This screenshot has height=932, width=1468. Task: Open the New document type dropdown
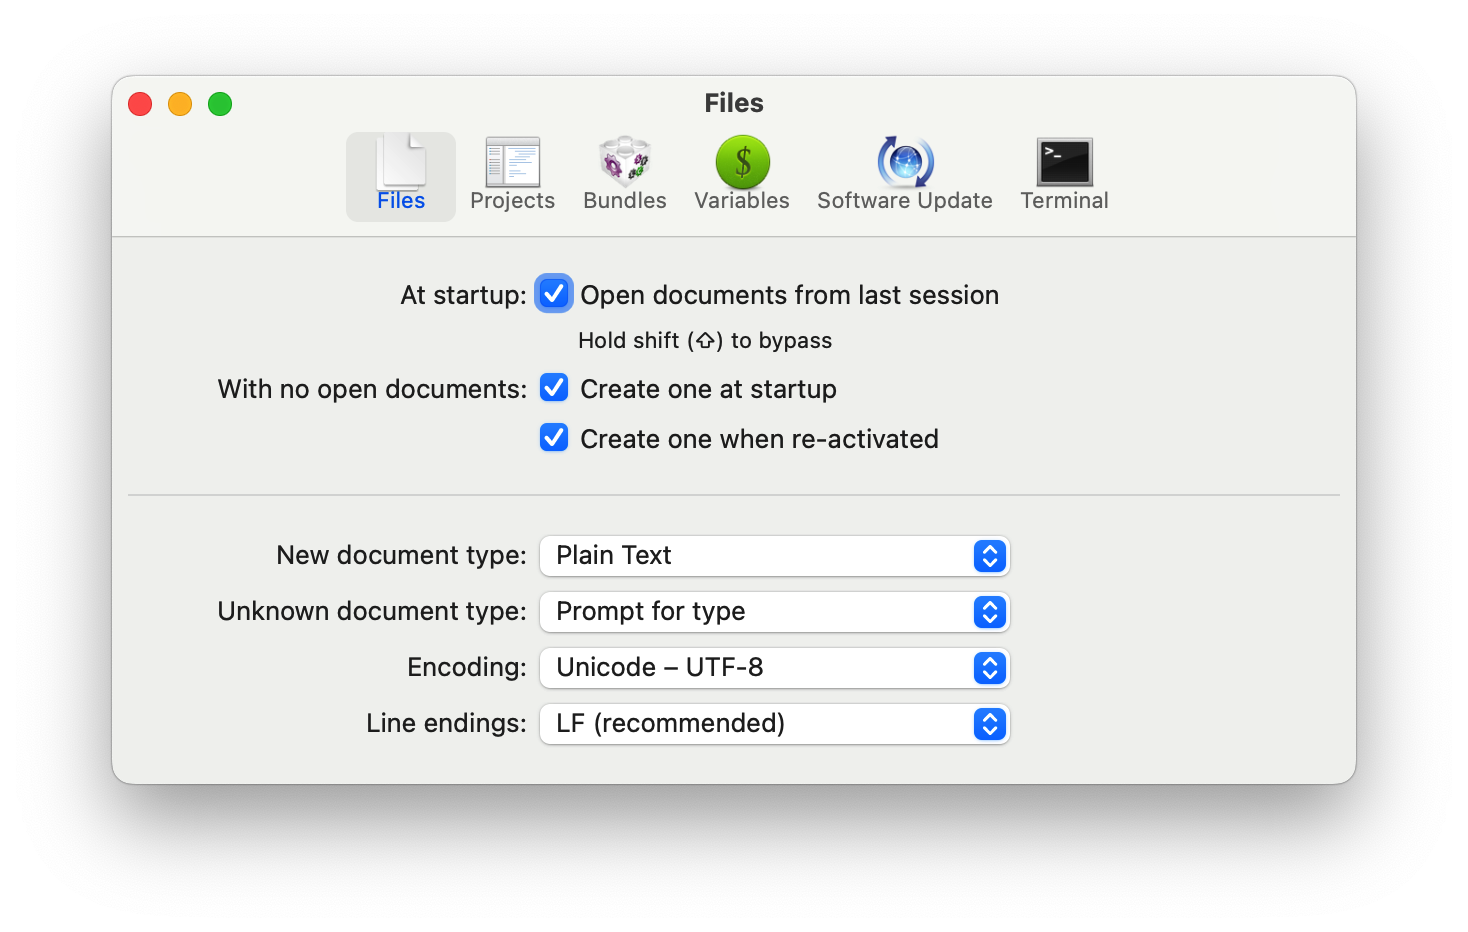[x=774, y=556]
